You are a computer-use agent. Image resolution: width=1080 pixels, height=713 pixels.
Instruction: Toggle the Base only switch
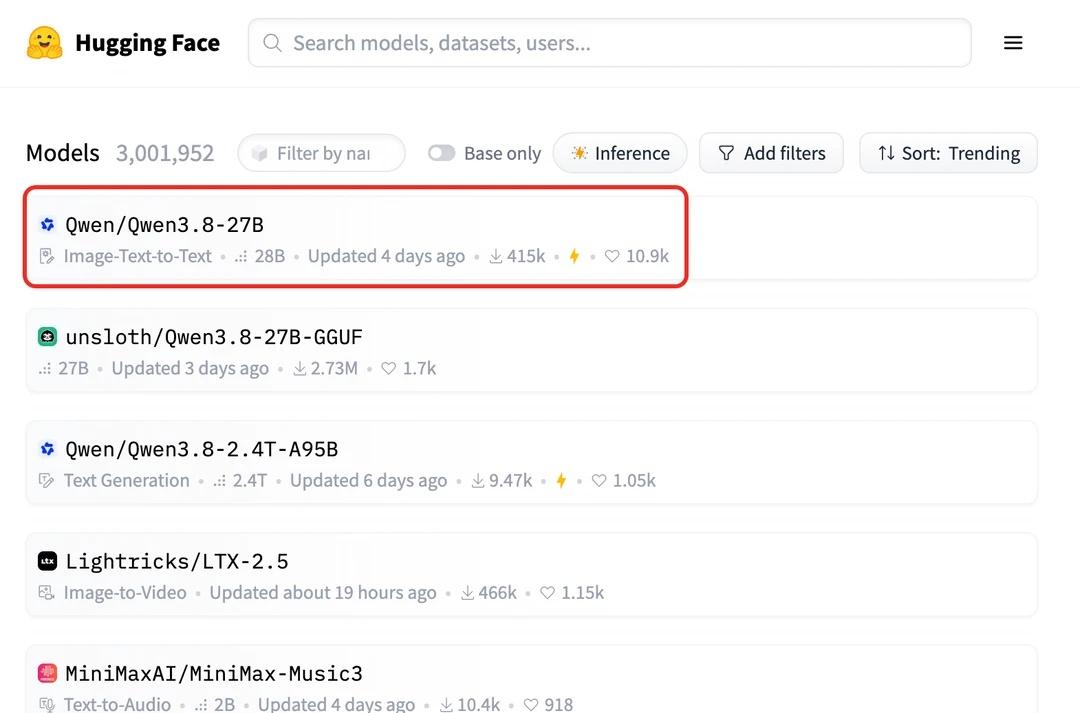click(x=442, y=153)
